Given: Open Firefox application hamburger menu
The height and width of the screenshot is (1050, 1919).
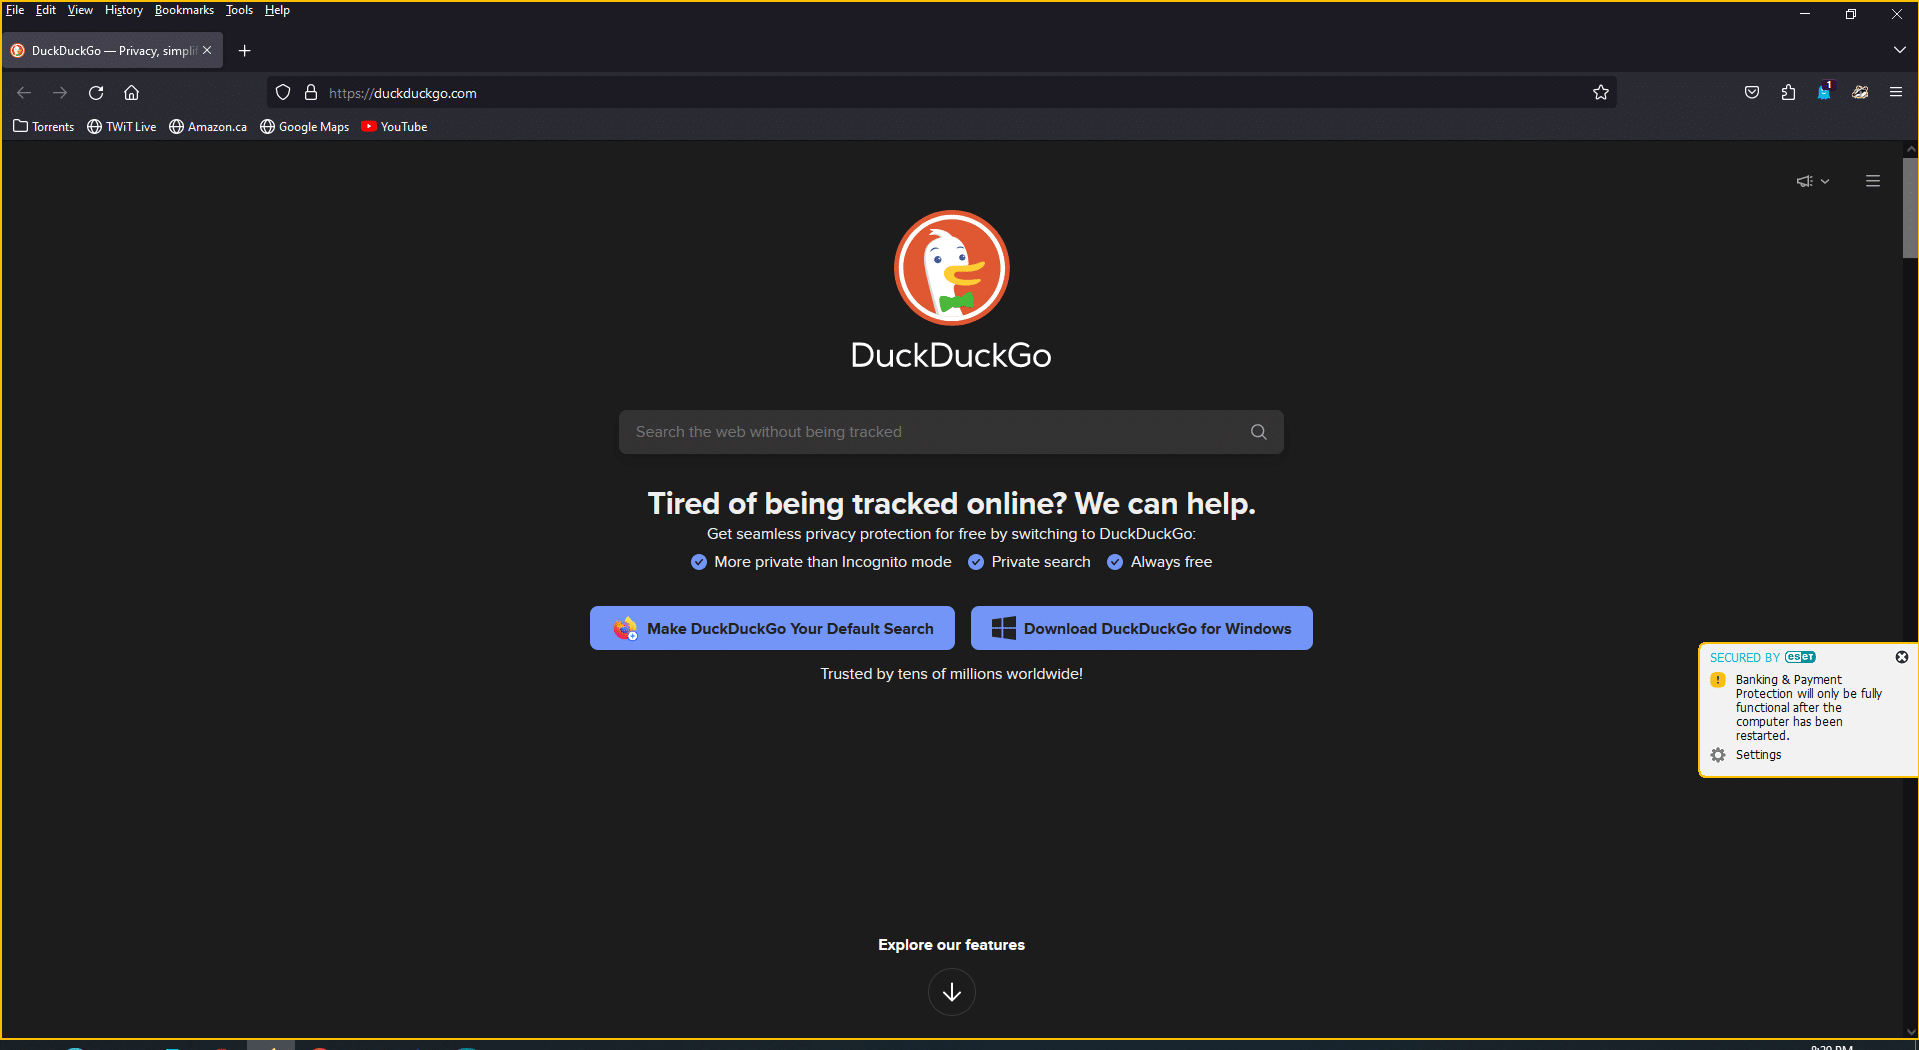Looking at the screenshot, I should pyautogui.click(x=1896, y=92).
